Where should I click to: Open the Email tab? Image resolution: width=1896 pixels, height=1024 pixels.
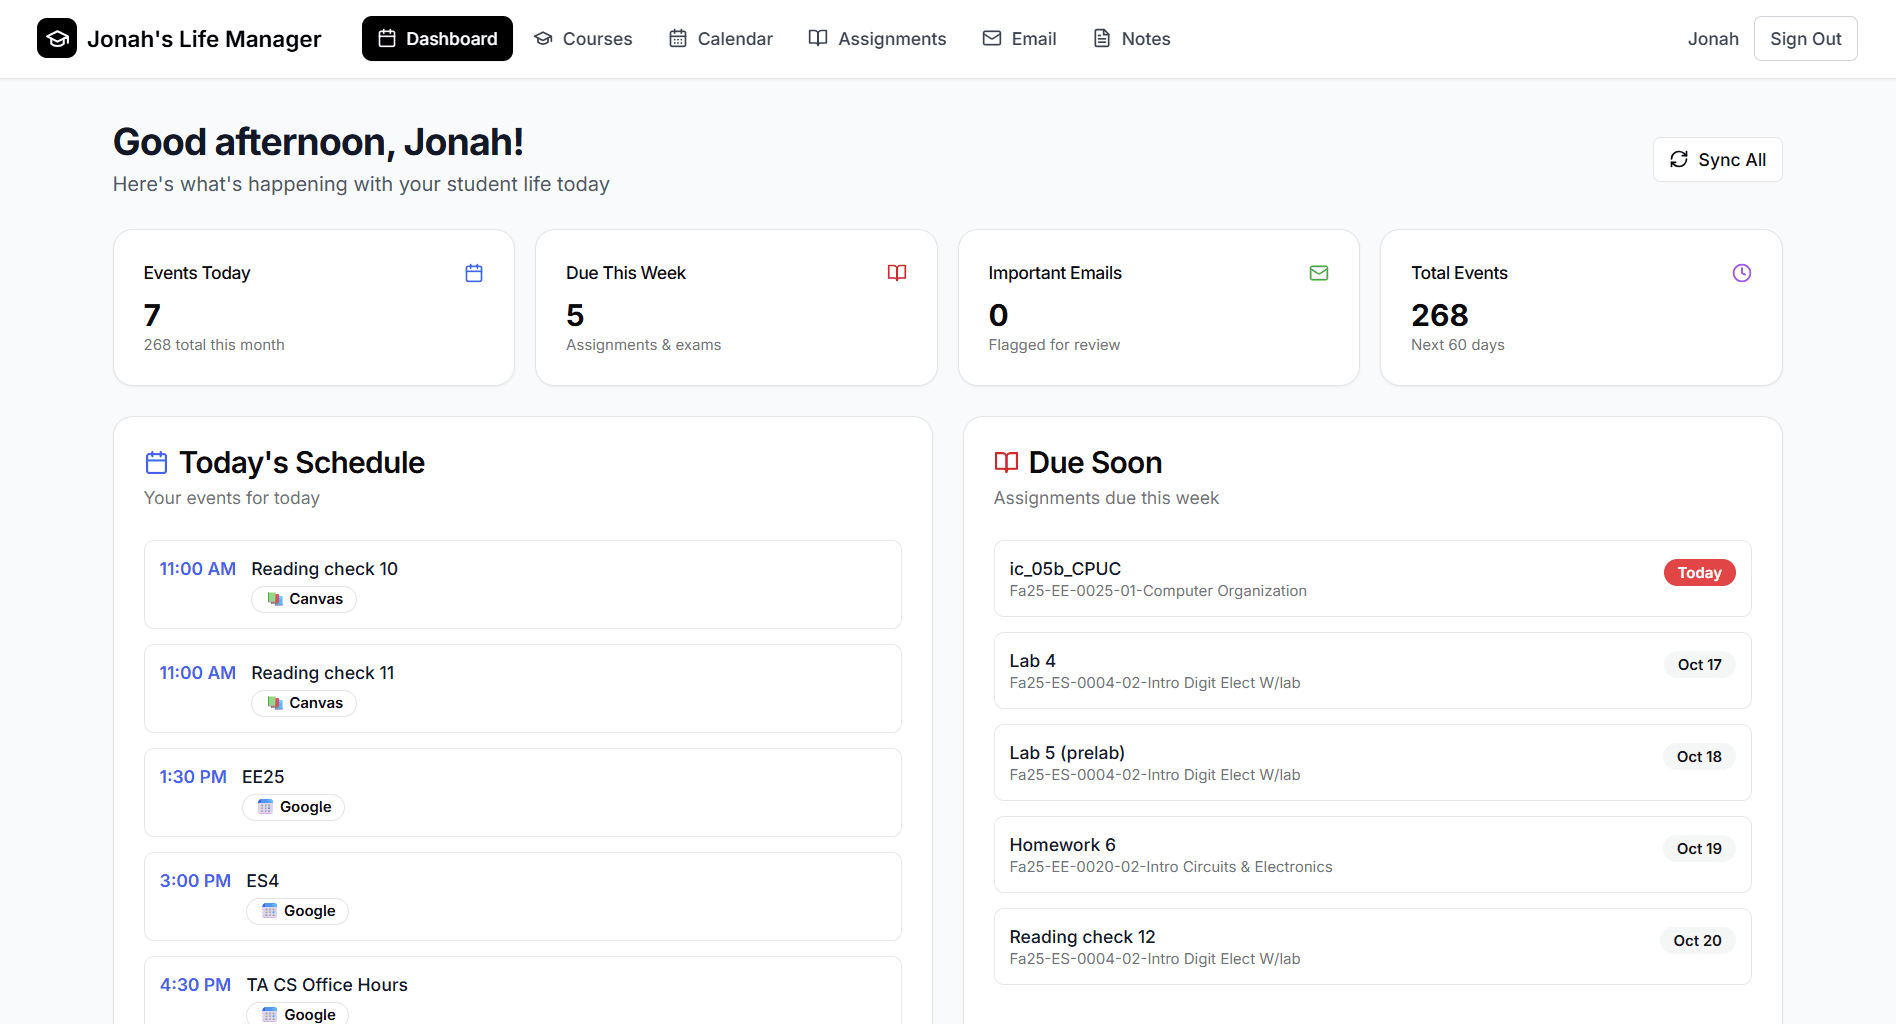[1019, 39]
